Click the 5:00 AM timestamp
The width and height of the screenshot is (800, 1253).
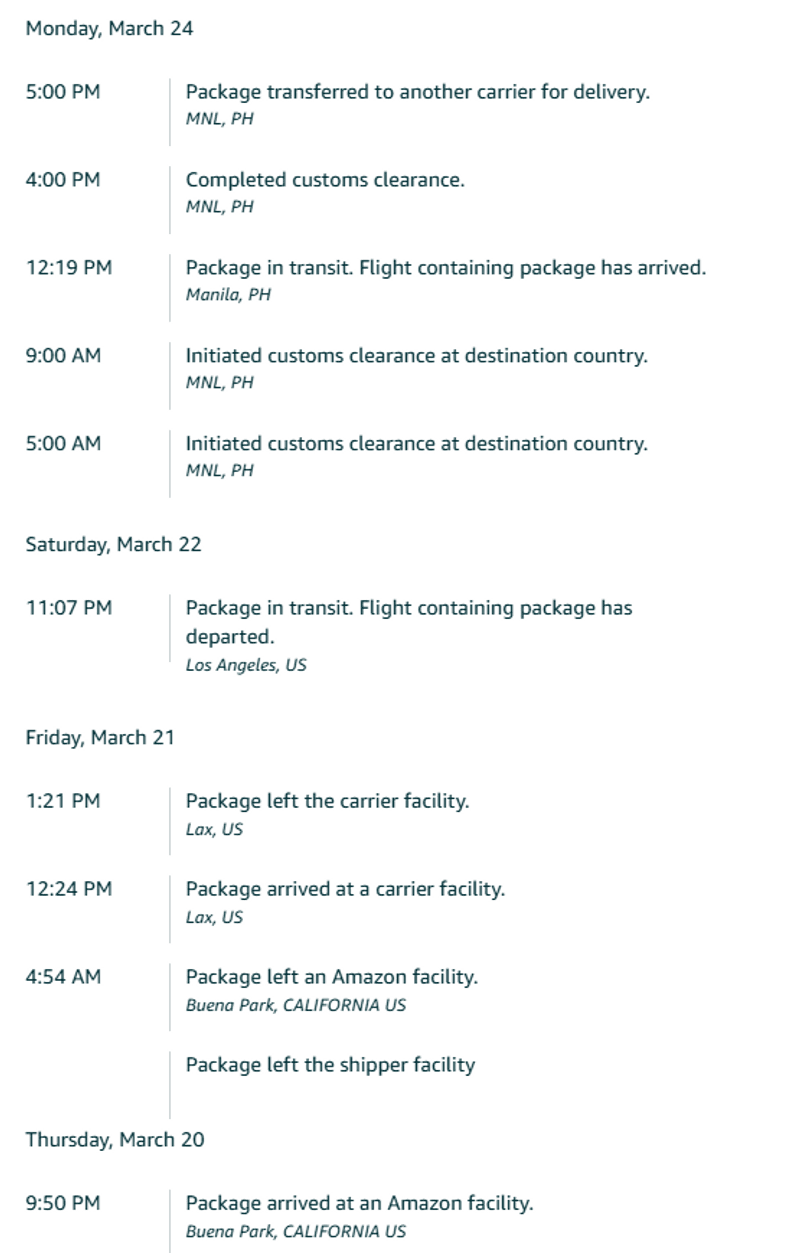[63, 444]
